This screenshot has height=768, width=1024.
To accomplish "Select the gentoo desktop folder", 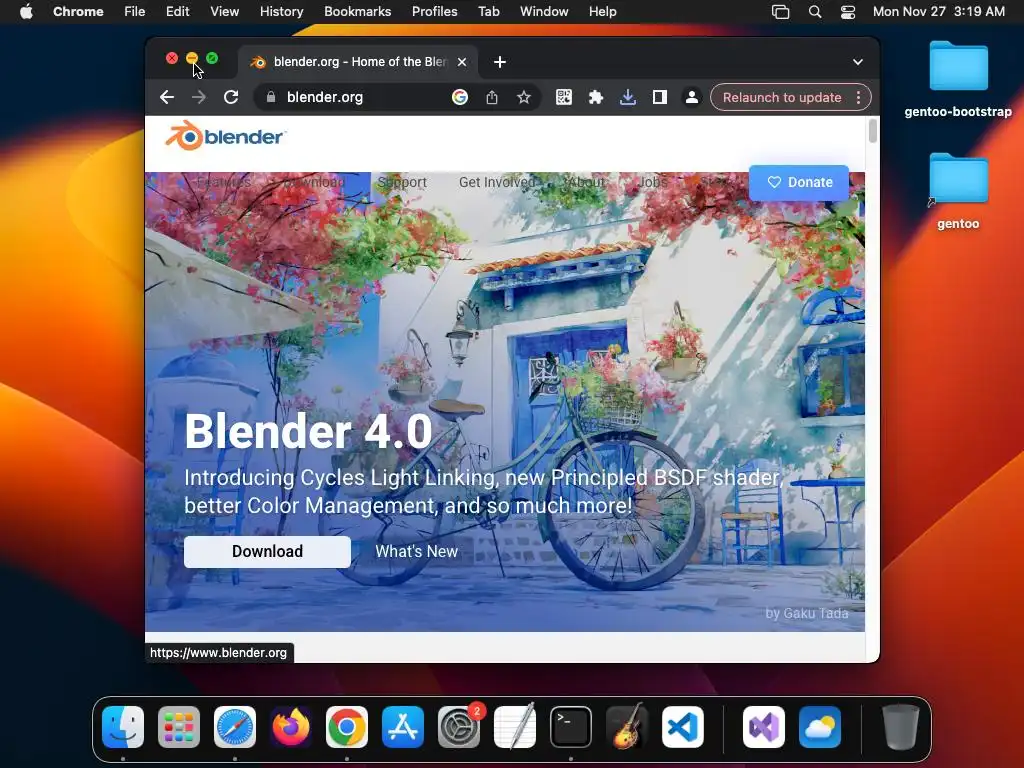I will 958,191.
